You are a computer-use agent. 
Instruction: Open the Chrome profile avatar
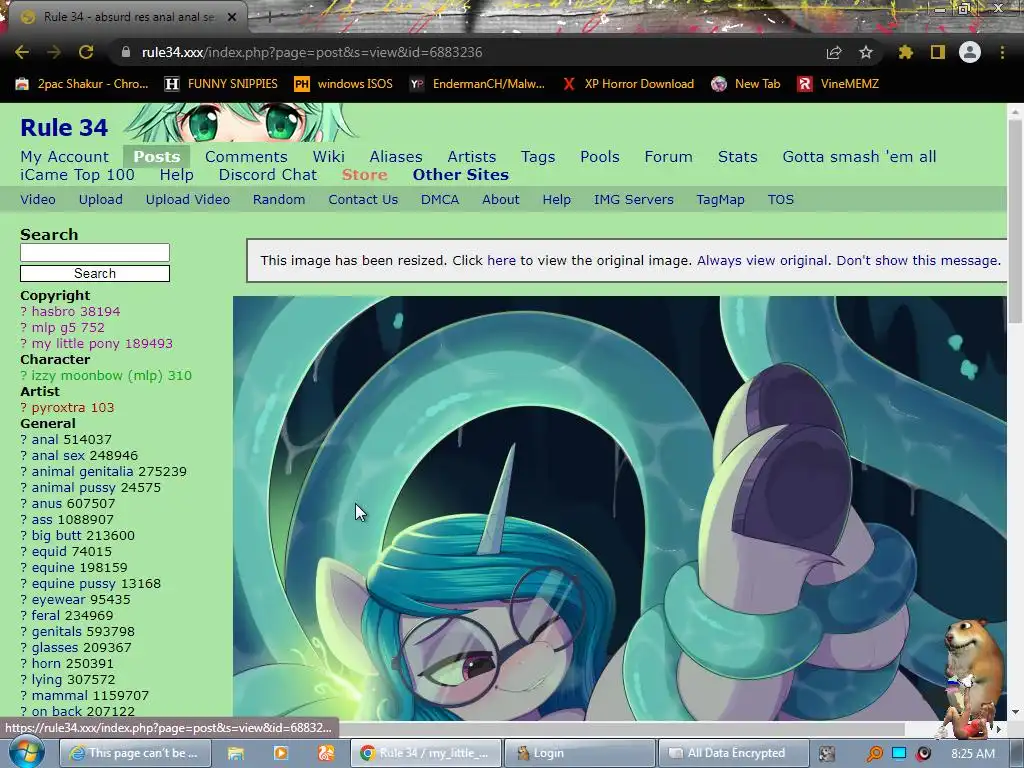click(970, 52)
